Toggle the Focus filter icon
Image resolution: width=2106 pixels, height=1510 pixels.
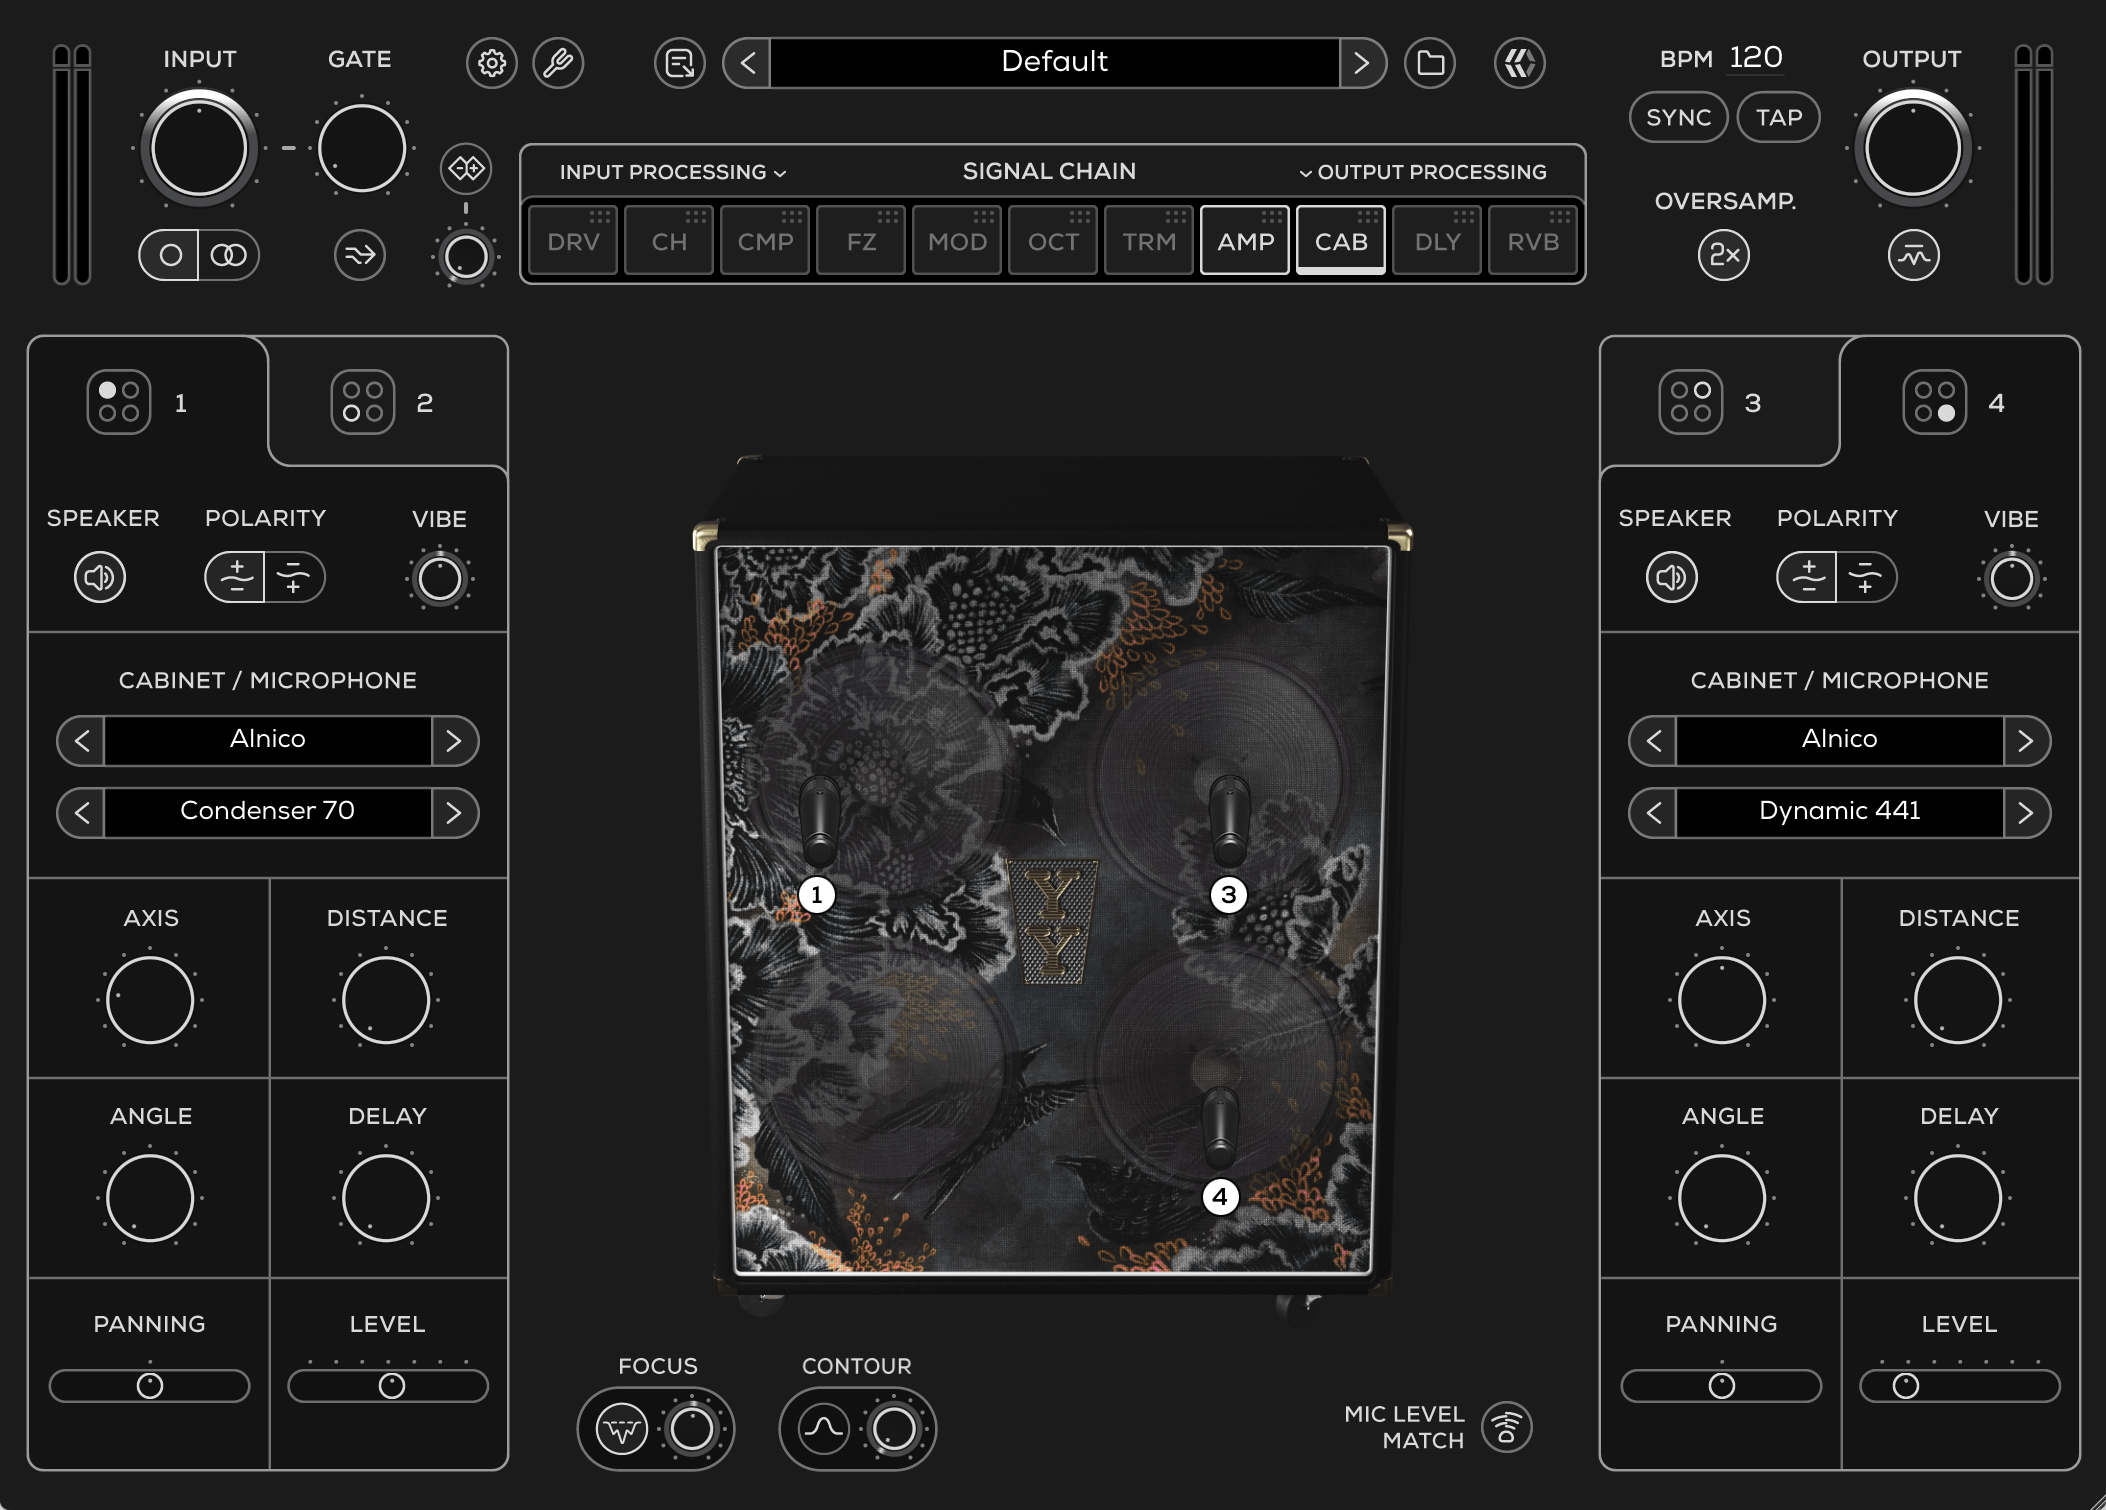(x=622, y=1429)
